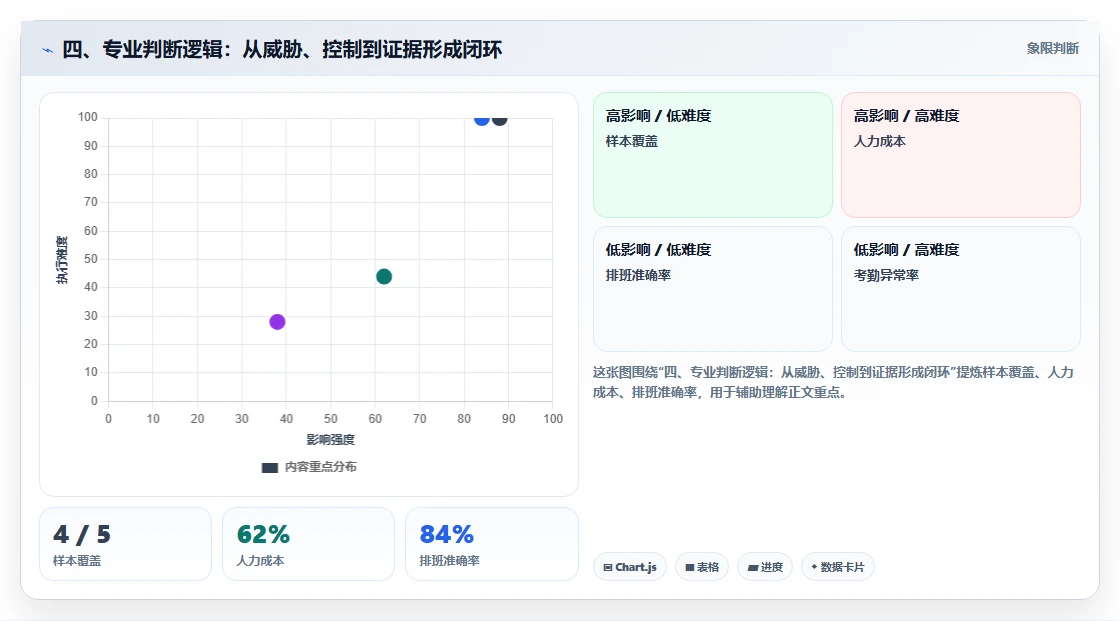Screen dimensions: 1120x621
Task: Open the 高影响 / 高难度 quadrant card
Action: click(x=961, y=154)
